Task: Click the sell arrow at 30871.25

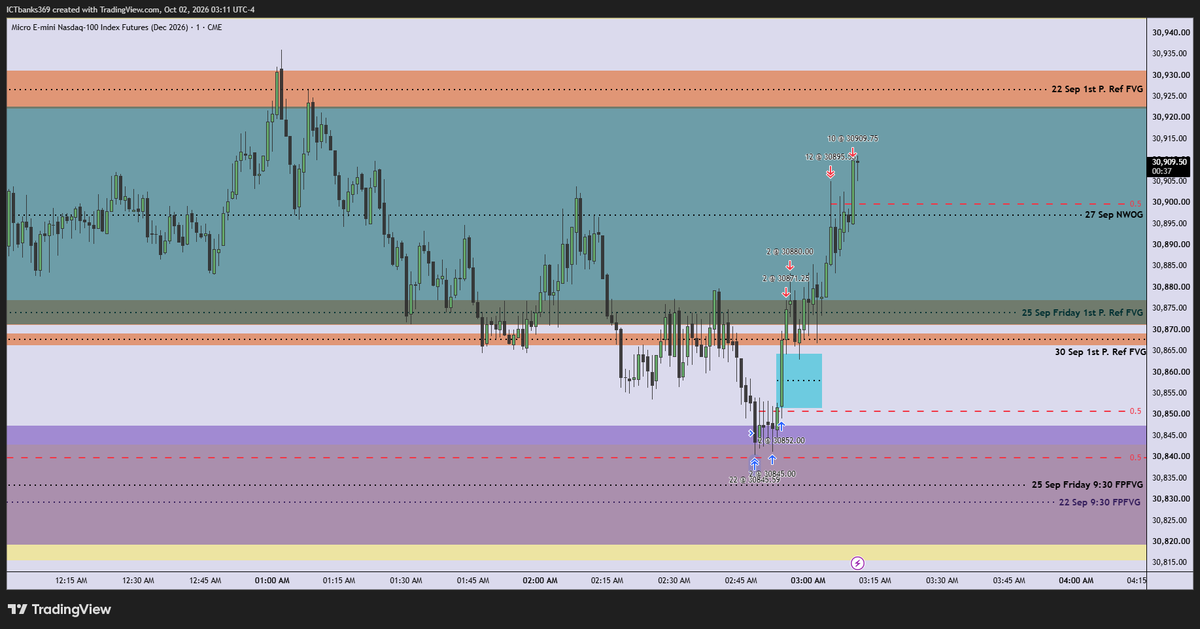Action: coord(786,292)
